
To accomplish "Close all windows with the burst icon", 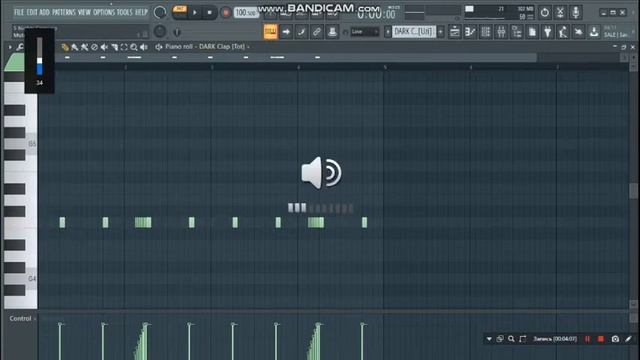I will point(578,31).
